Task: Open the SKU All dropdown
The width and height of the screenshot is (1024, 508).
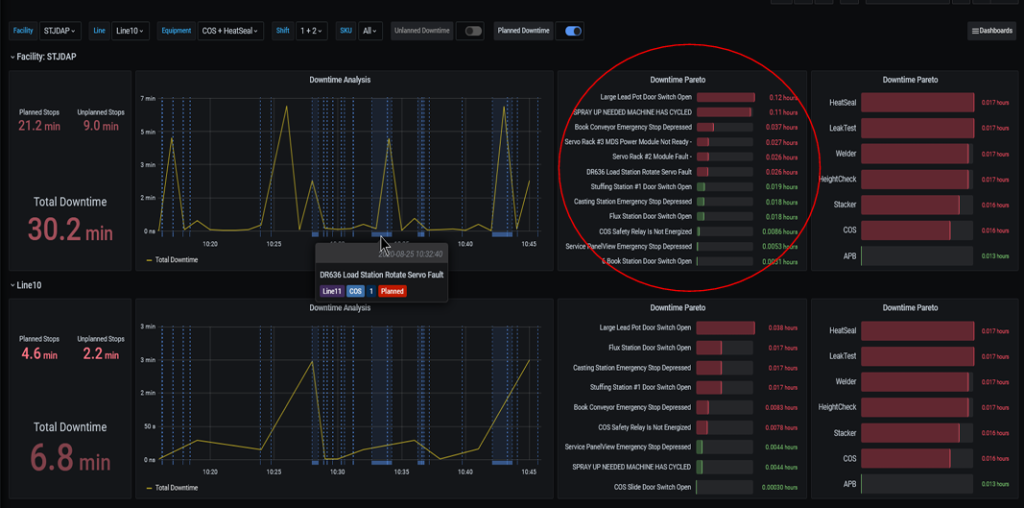Action: [370, 31]
